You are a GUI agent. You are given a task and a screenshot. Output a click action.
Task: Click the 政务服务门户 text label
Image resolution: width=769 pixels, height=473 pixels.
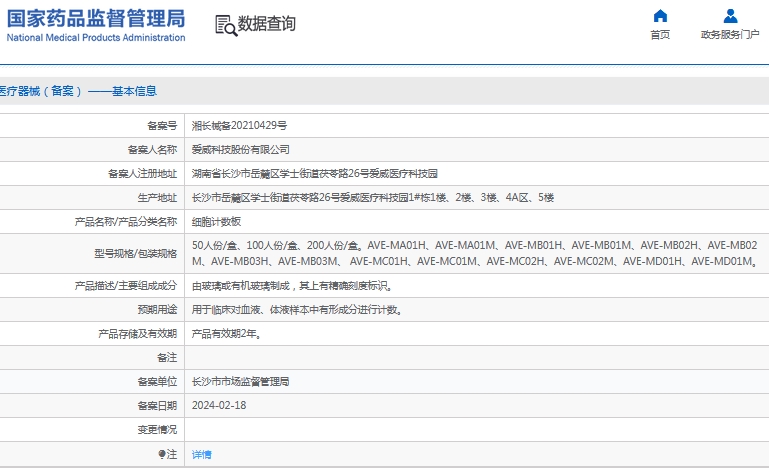pos(730,35)
